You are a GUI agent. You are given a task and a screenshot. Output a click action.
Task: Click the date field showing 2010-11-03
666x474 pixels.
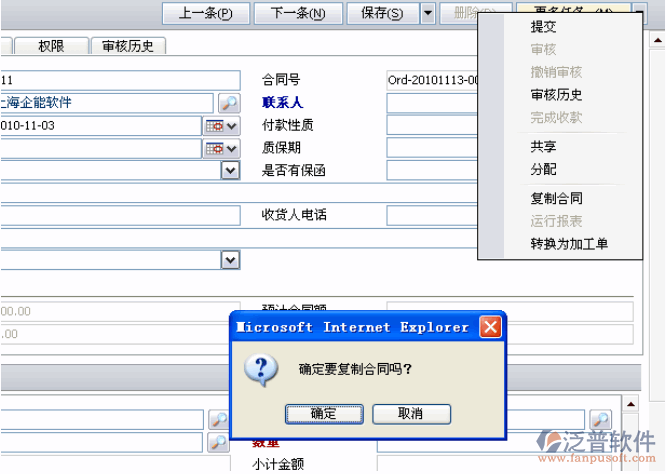click(x=101, y=126)
